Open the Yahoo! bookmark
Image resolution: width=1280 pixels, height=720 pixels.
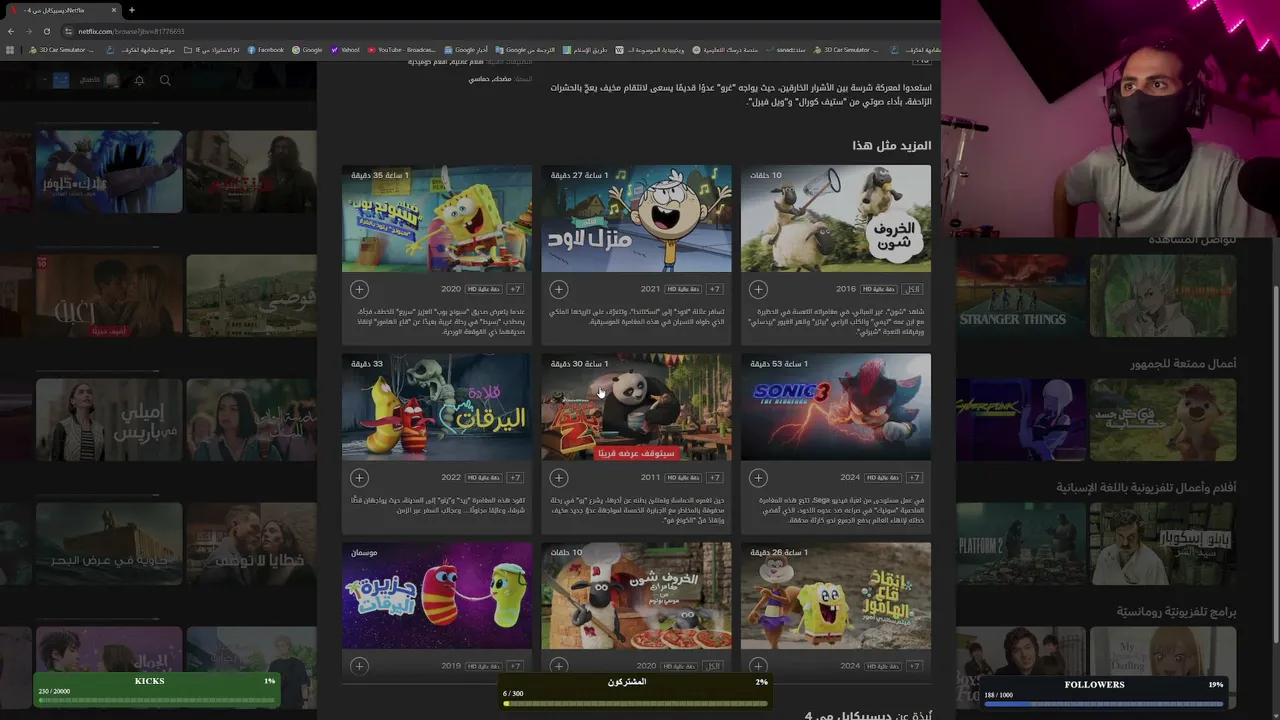pos(345,50)
